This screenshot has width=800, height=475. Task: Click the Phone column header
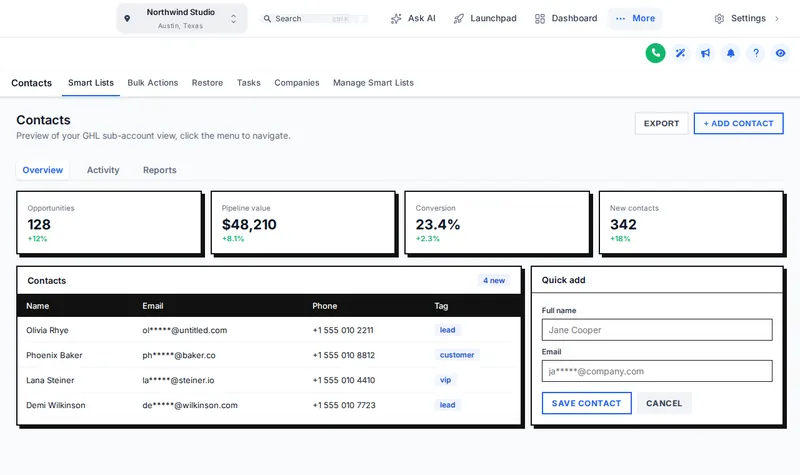(324, 306)
